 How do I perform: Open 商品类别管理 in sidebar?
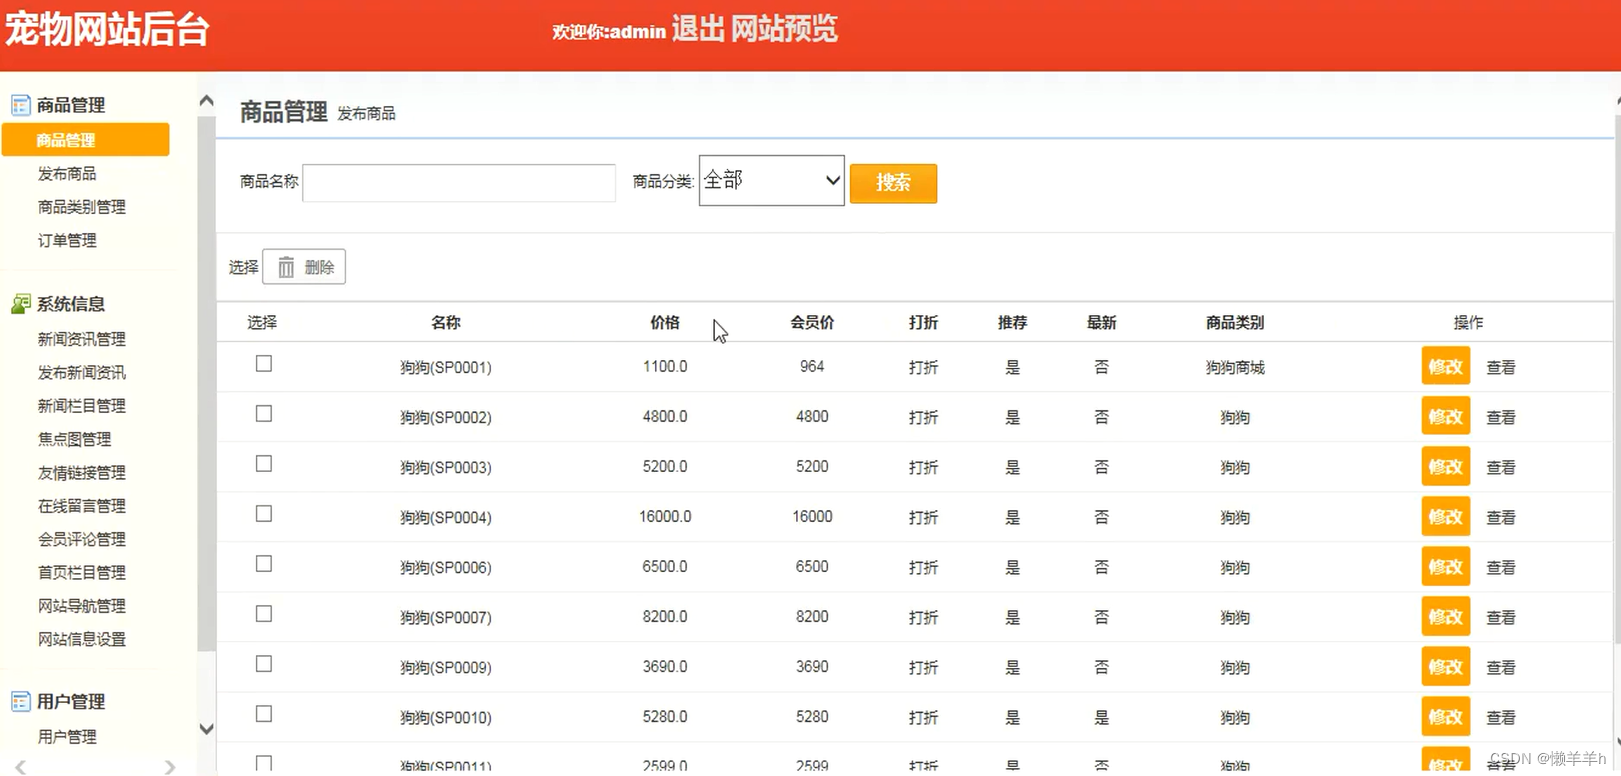(x=82, y=207)
